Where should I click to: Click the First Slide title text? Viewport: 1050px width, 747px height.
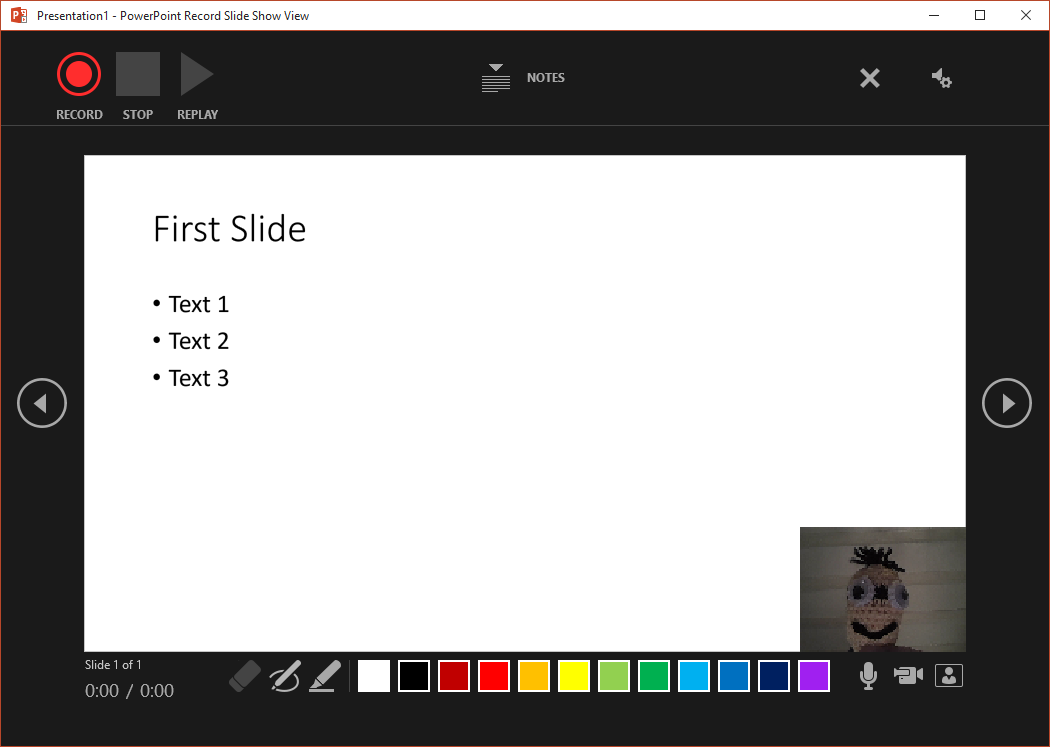click(x=230, y=229)
